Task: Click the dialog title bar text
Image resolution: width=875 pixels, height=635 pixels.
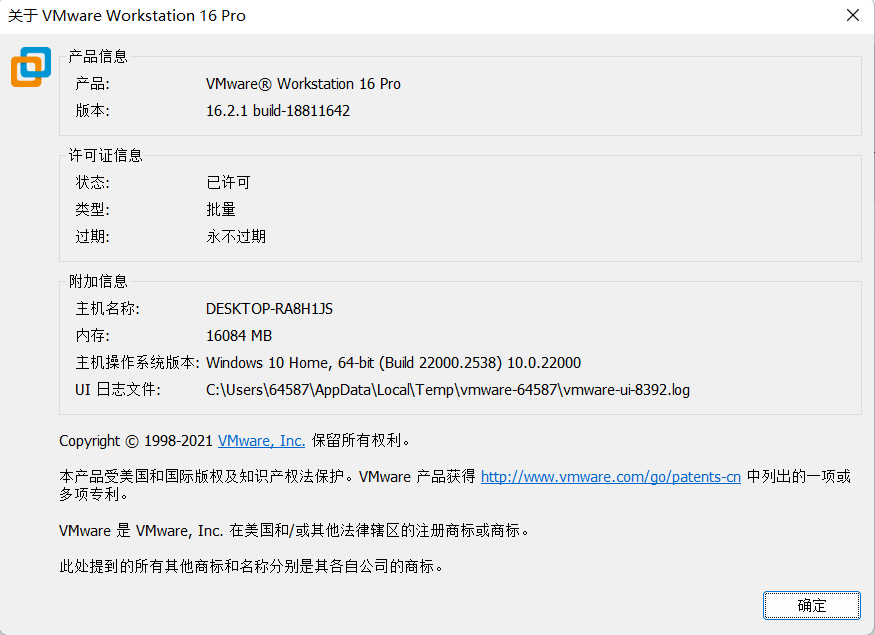Action: 127,16
